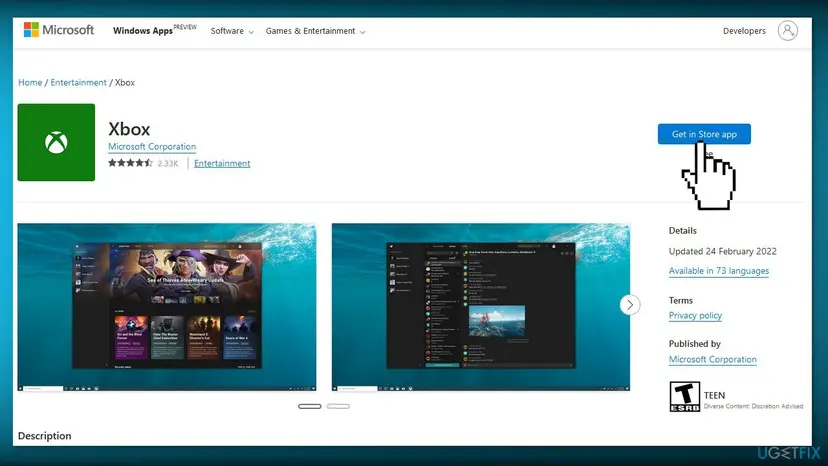View Available in 73 languages
Image resolution: width=828 pixels, height=466 pixels.
719,271
